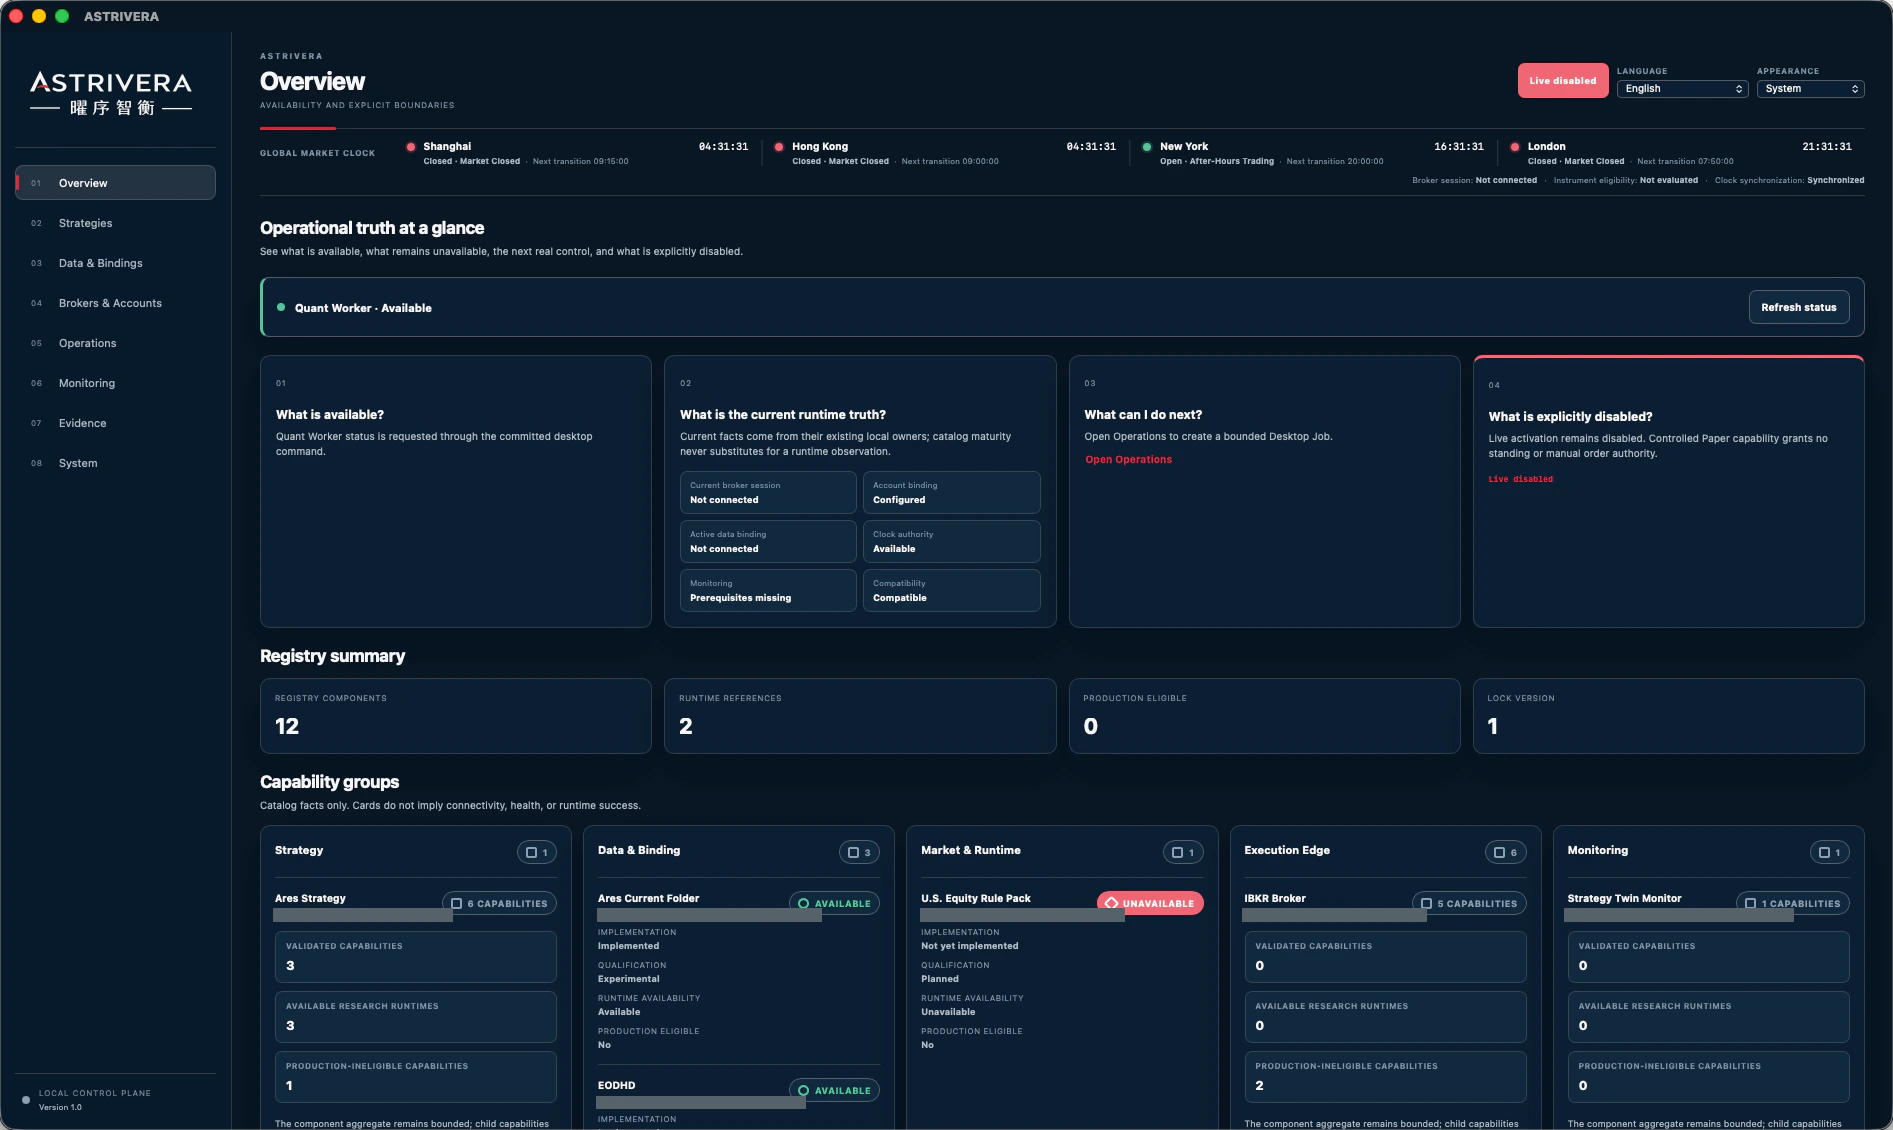The height and width of the screenshot is (1130, 1893).
Task: Open What is explicitly disabled card
Action: click(1668, 492)
